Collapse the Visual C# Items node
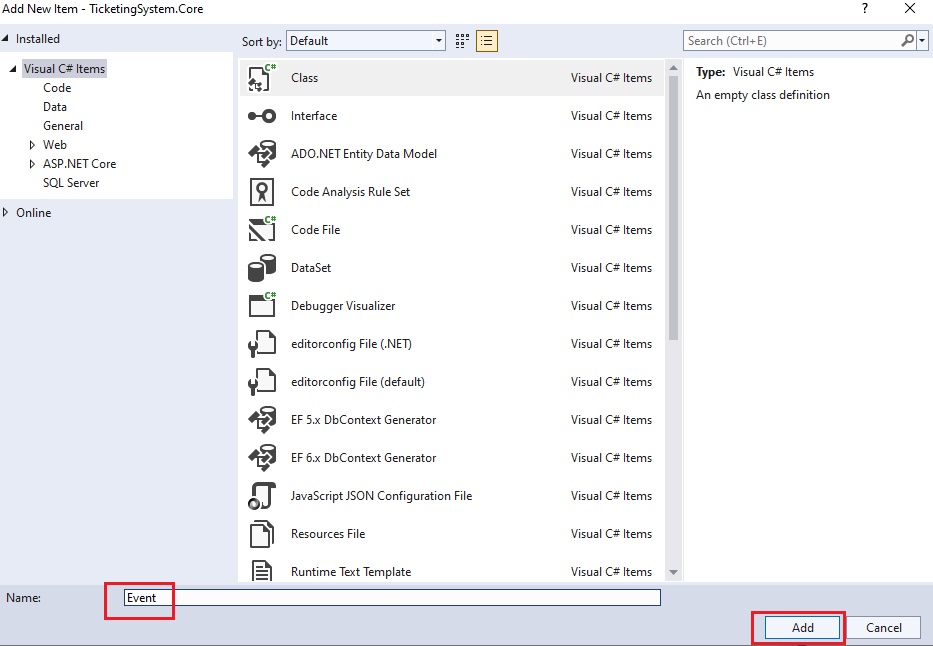Viewport: 933px width, 646px height. tap(13, 69)
